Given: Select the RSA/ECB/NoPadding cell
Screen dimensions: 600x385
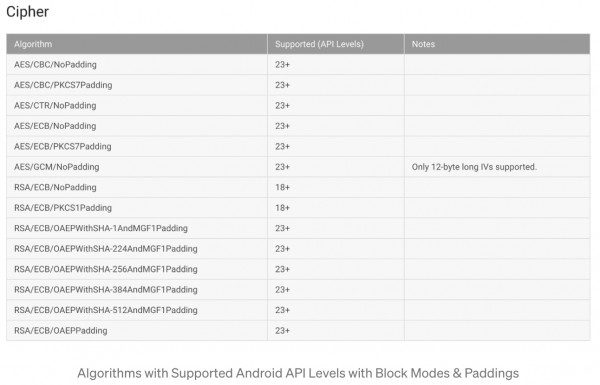Looking at the screenshot, I should (x=137, y=188).
